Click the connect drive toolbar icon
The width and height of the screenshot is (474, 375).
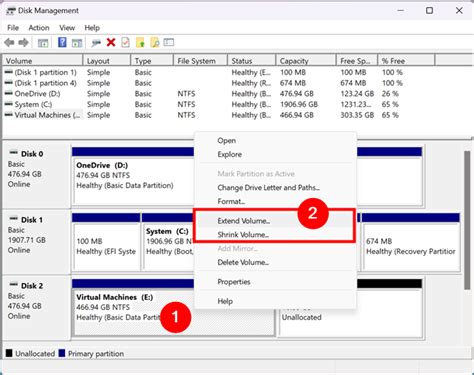[96, 43]
